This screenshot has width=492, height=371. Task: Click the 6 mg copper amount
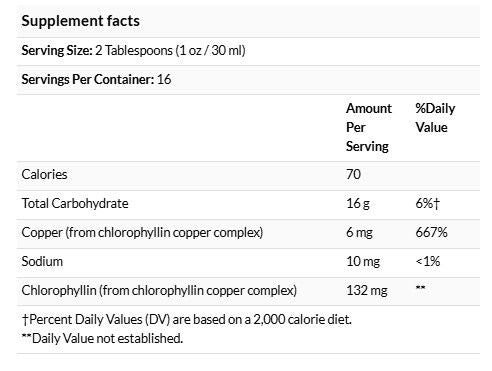[359, 232]
